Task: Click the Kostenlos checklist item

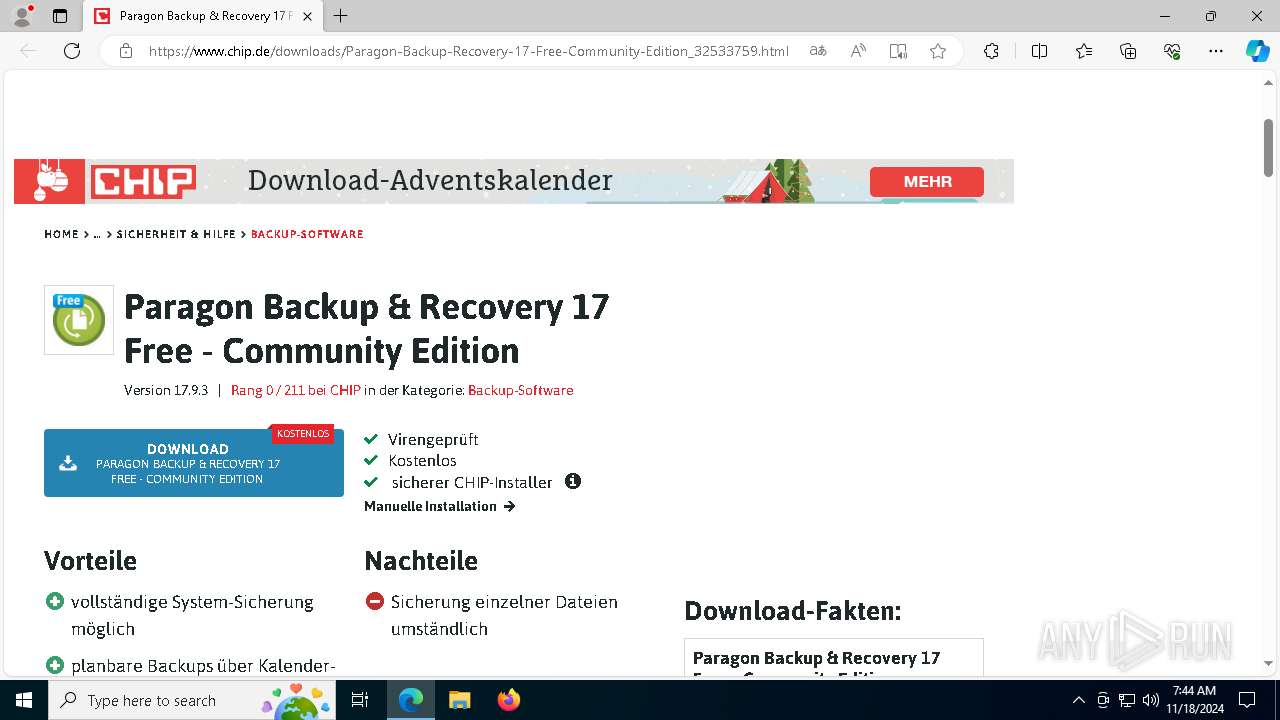Action: tap(422, 460)
